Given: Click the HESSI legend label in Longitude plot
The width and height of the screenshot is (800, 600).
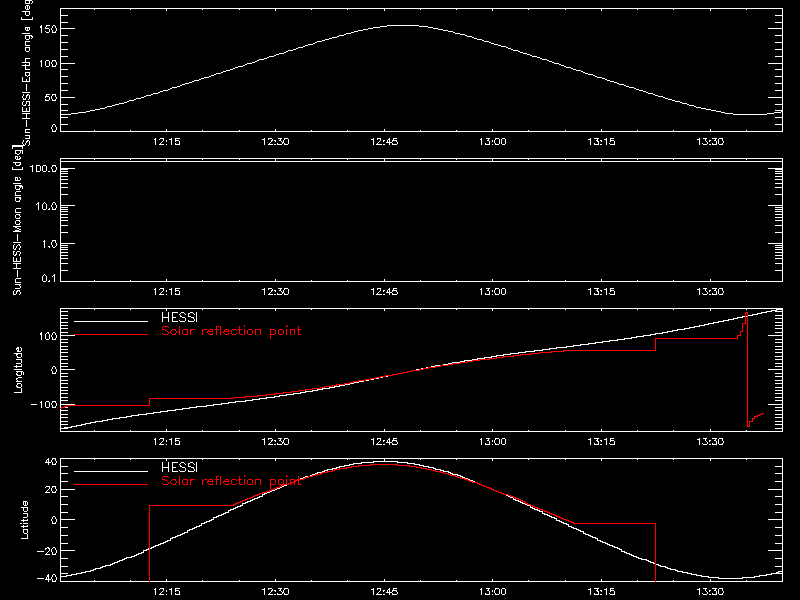Looking at the screenshot, I should [x=179, y=317].
